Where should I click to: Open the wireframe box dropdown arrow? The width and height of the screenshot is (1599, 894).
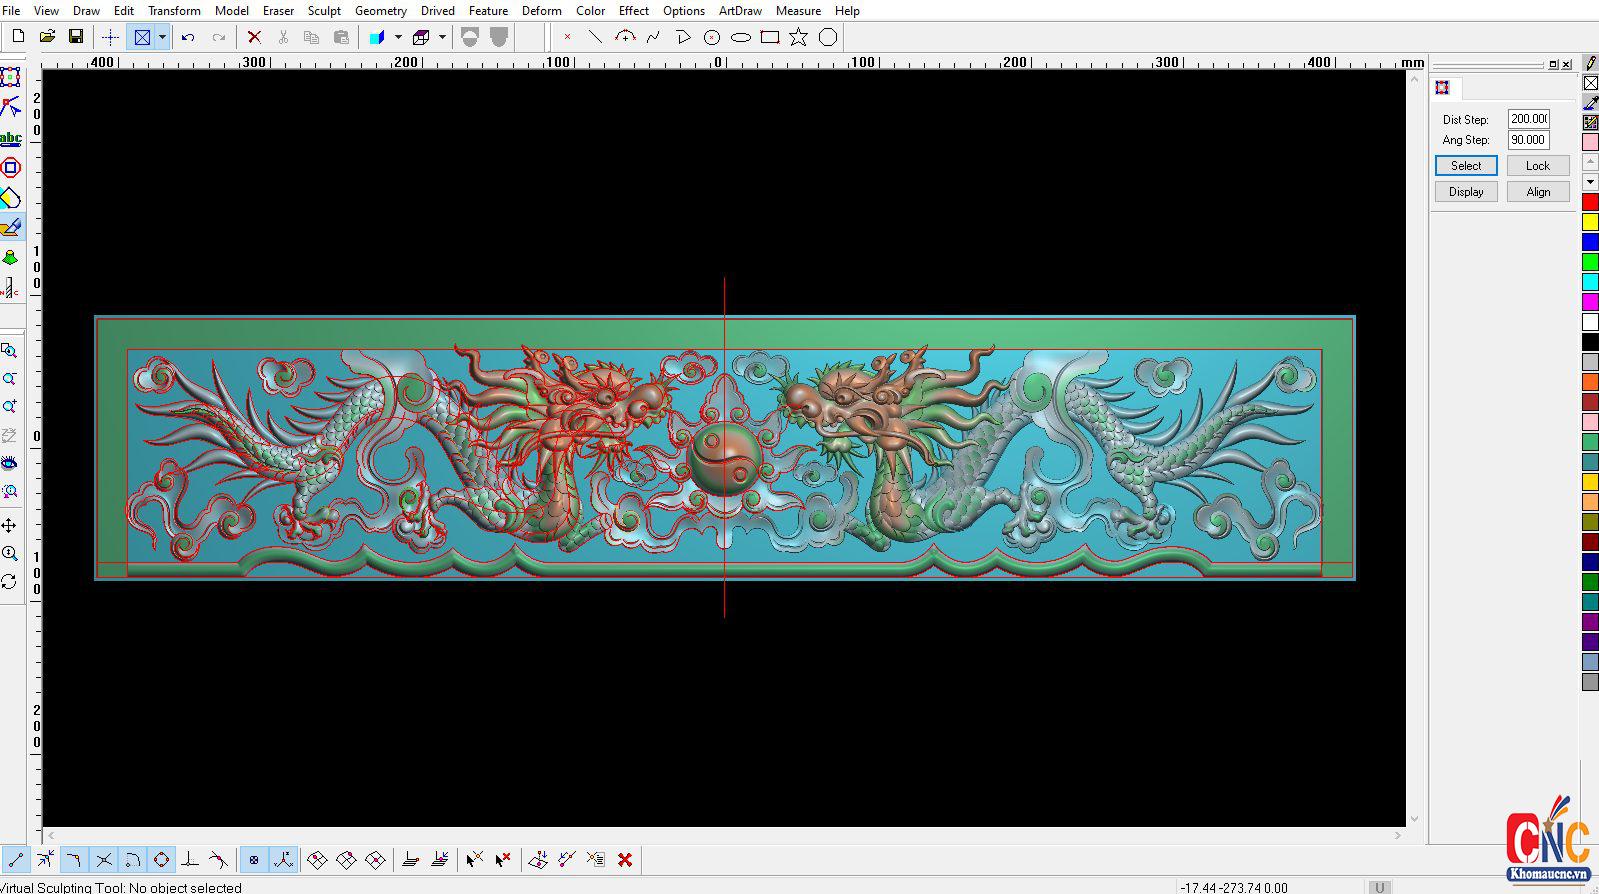(x=442, y=37)
